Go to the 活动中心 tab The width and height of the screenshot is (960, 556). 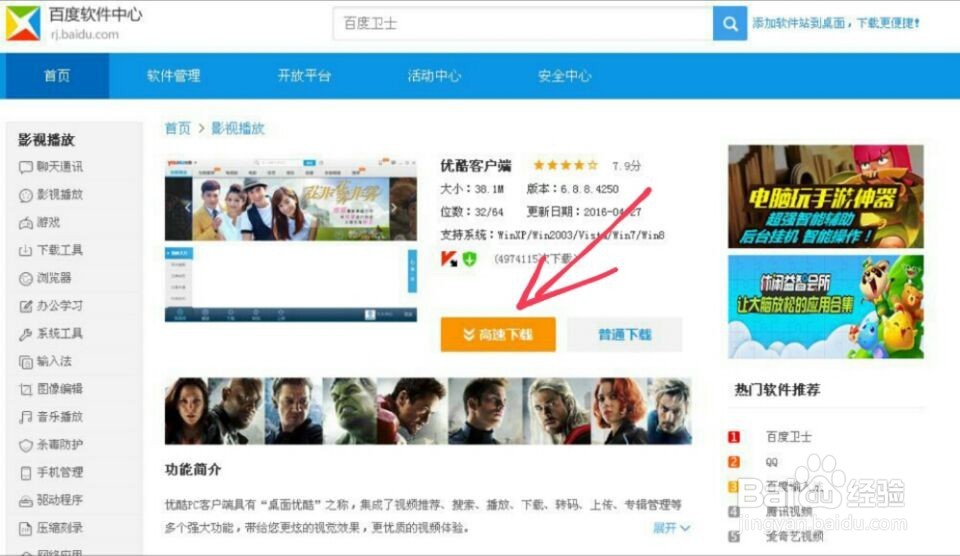pos(435,76)
